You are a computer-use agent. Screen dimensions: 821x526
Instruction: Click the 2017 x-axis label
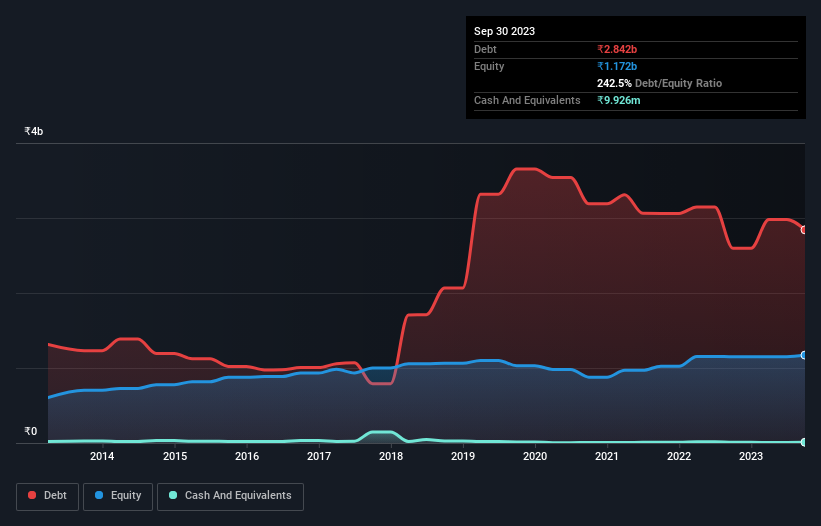point(319,456)
